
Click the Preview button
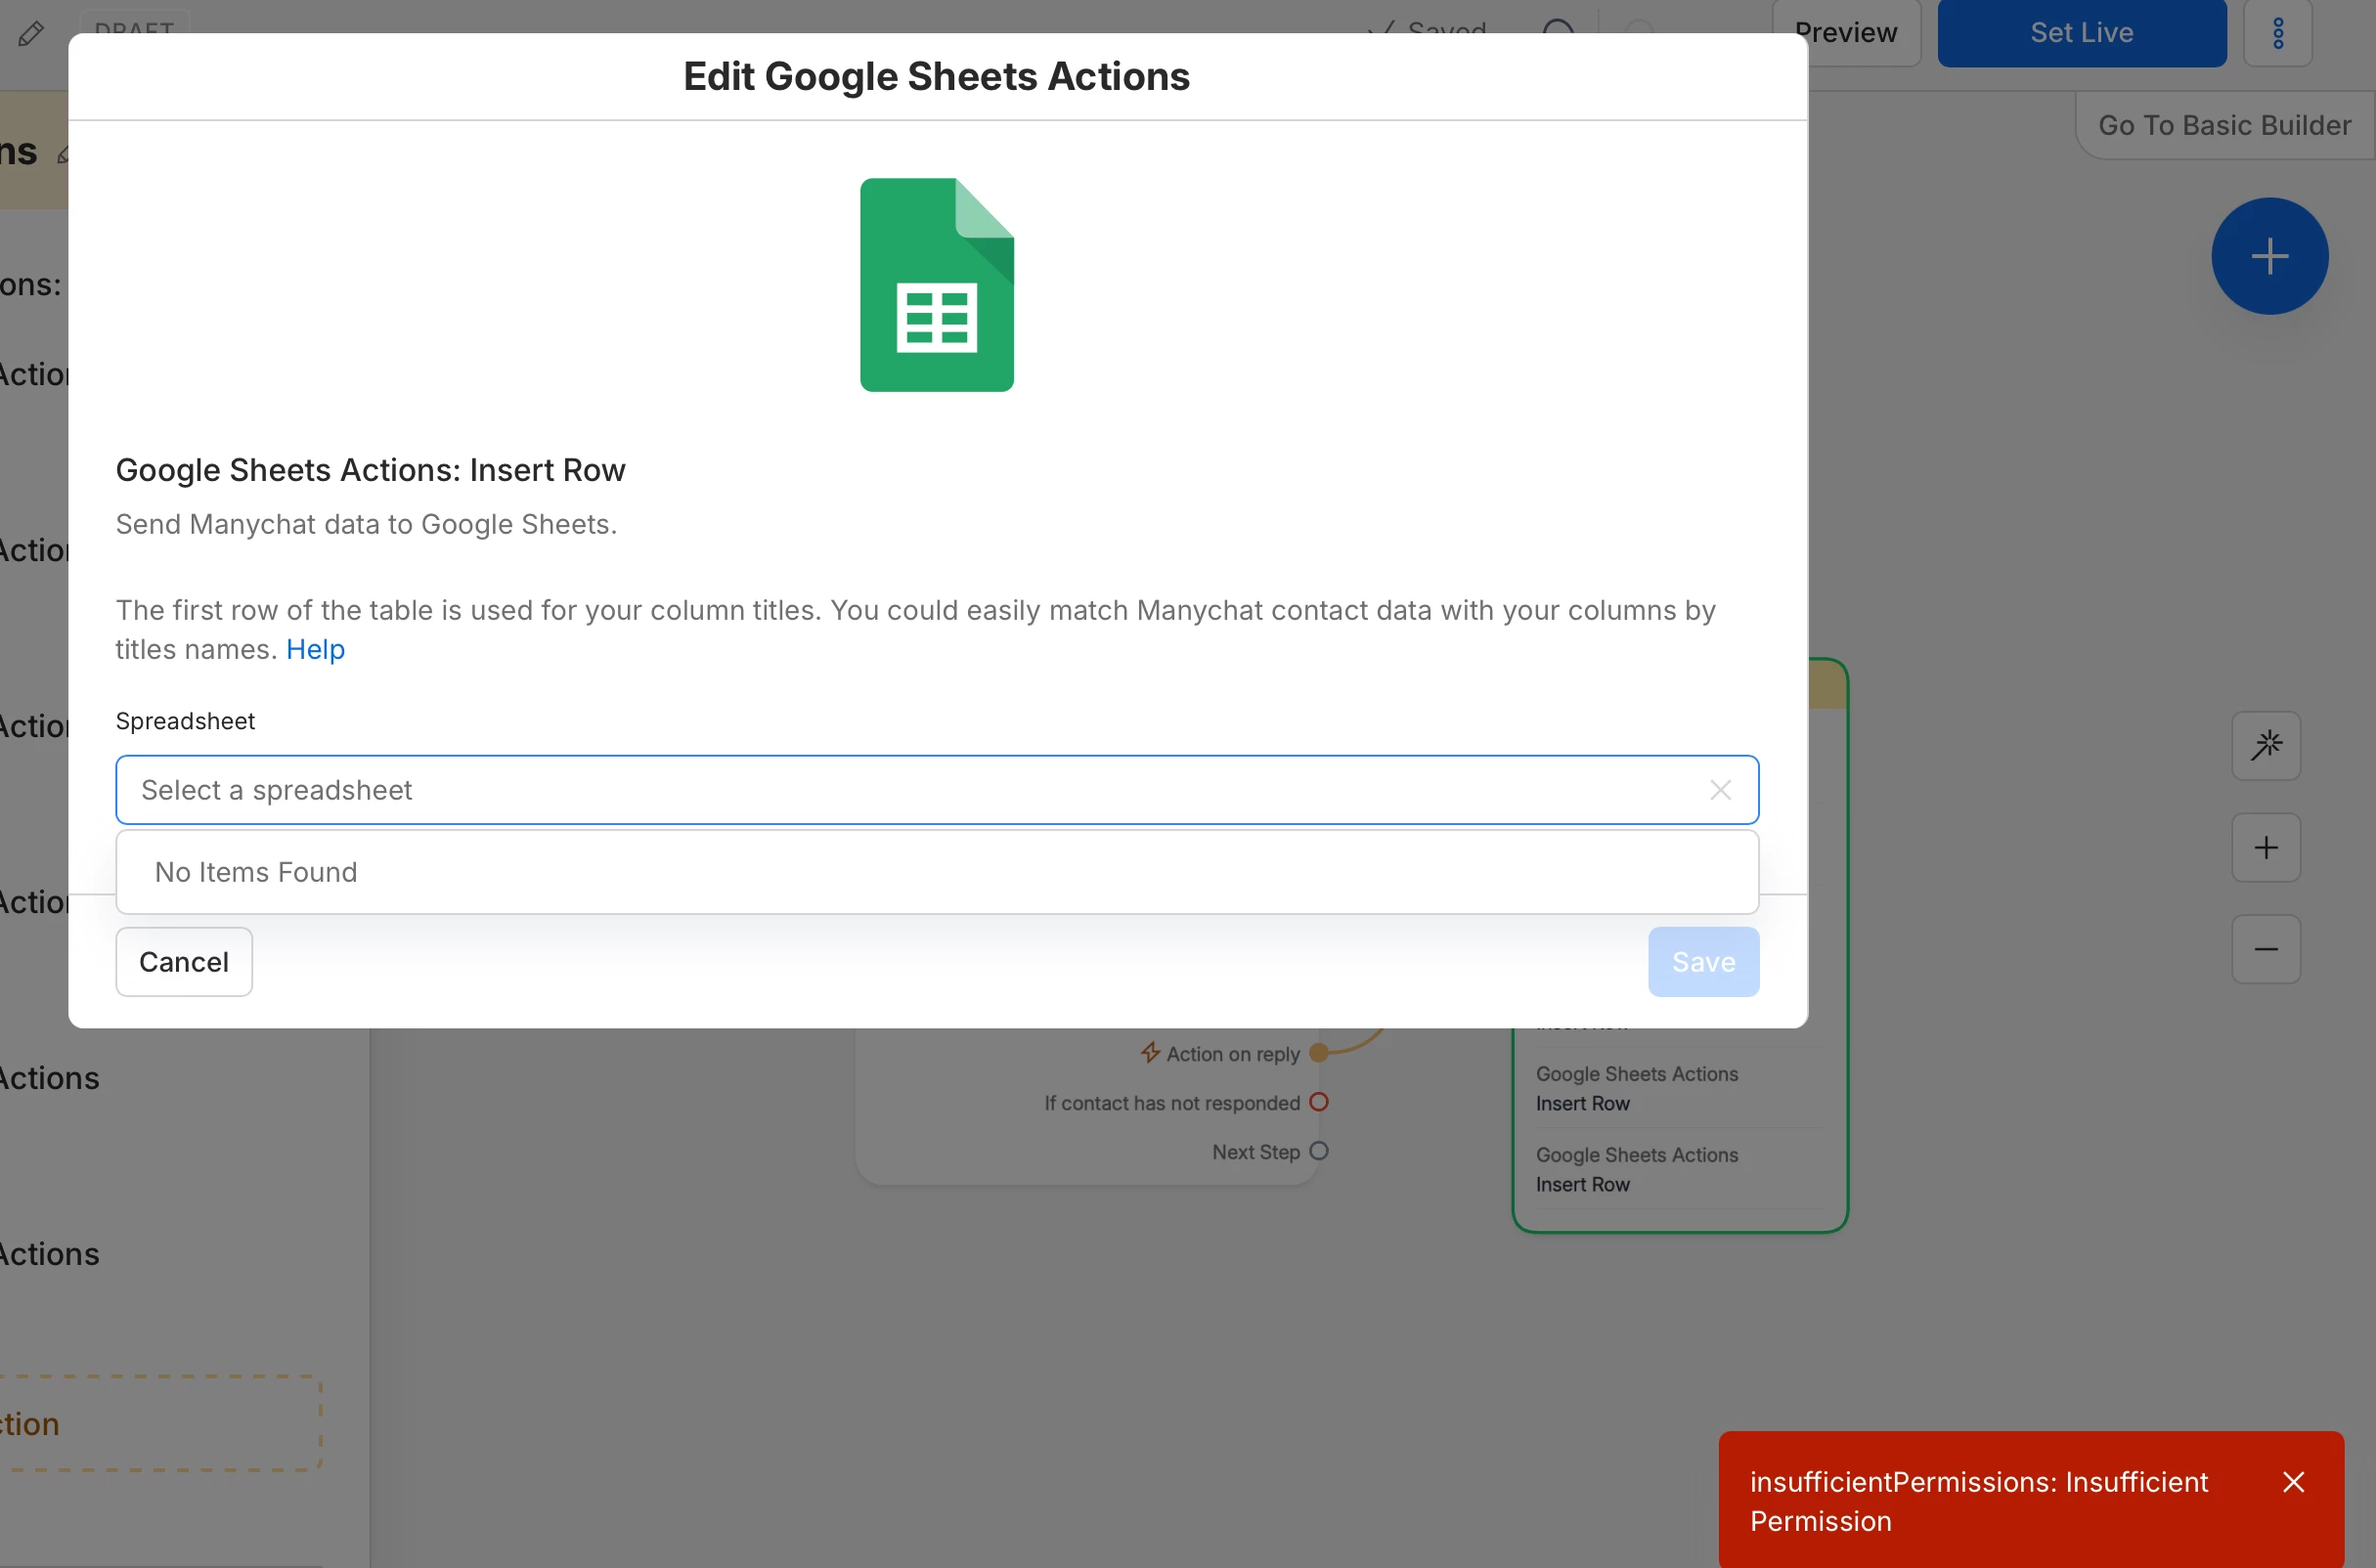pyautogui.click(x=1846, y=33)
